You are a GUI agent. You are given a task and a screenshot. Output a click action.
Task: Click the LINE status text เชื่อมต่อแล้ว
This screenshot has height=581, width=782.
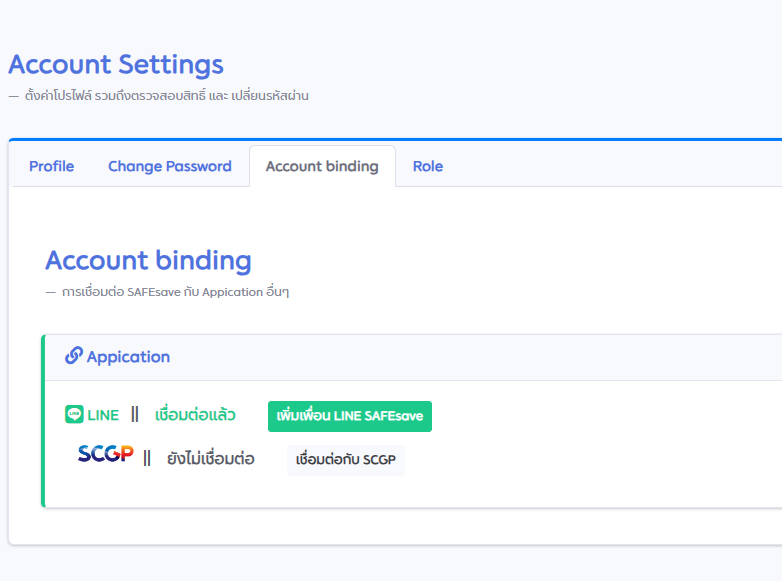(195, 414)
